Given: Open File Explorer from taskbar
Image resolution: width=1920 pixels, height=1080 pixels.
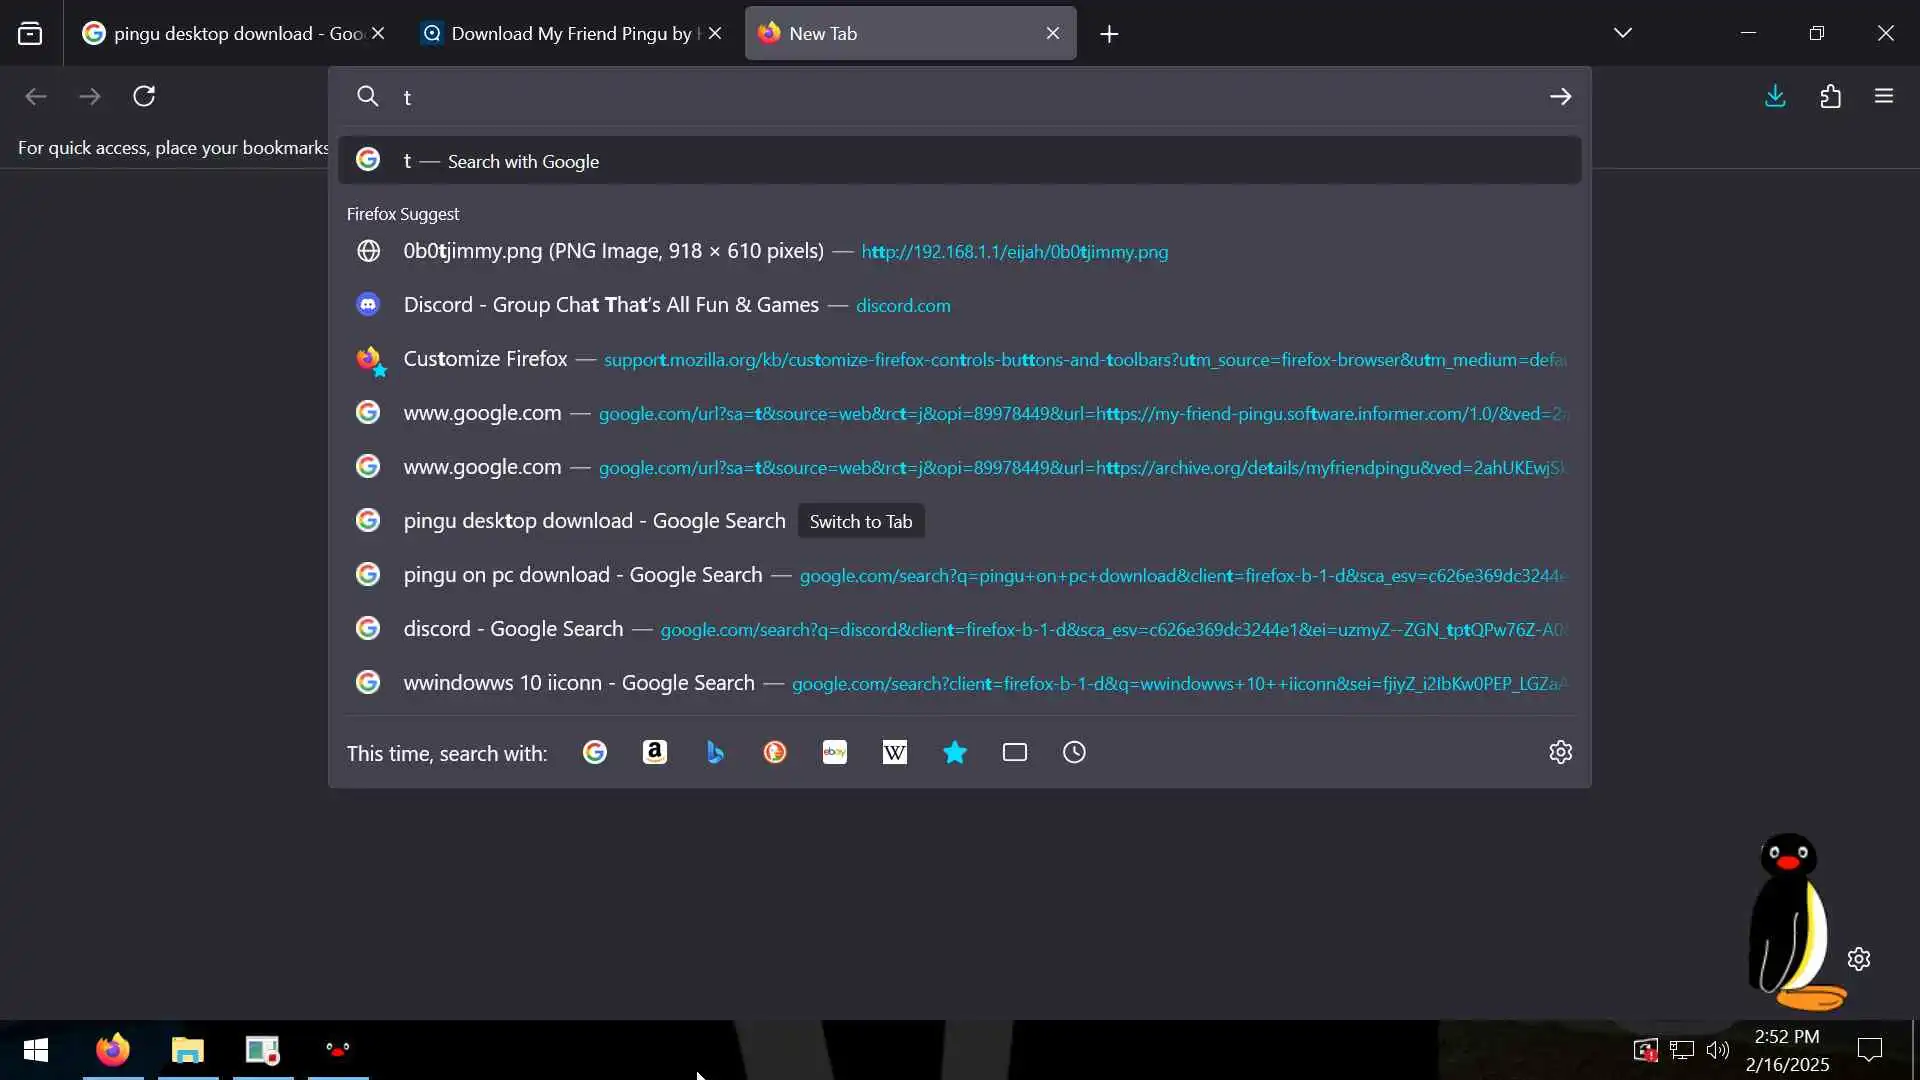Looking at the screenshot, I should [x=187, y=1049].
